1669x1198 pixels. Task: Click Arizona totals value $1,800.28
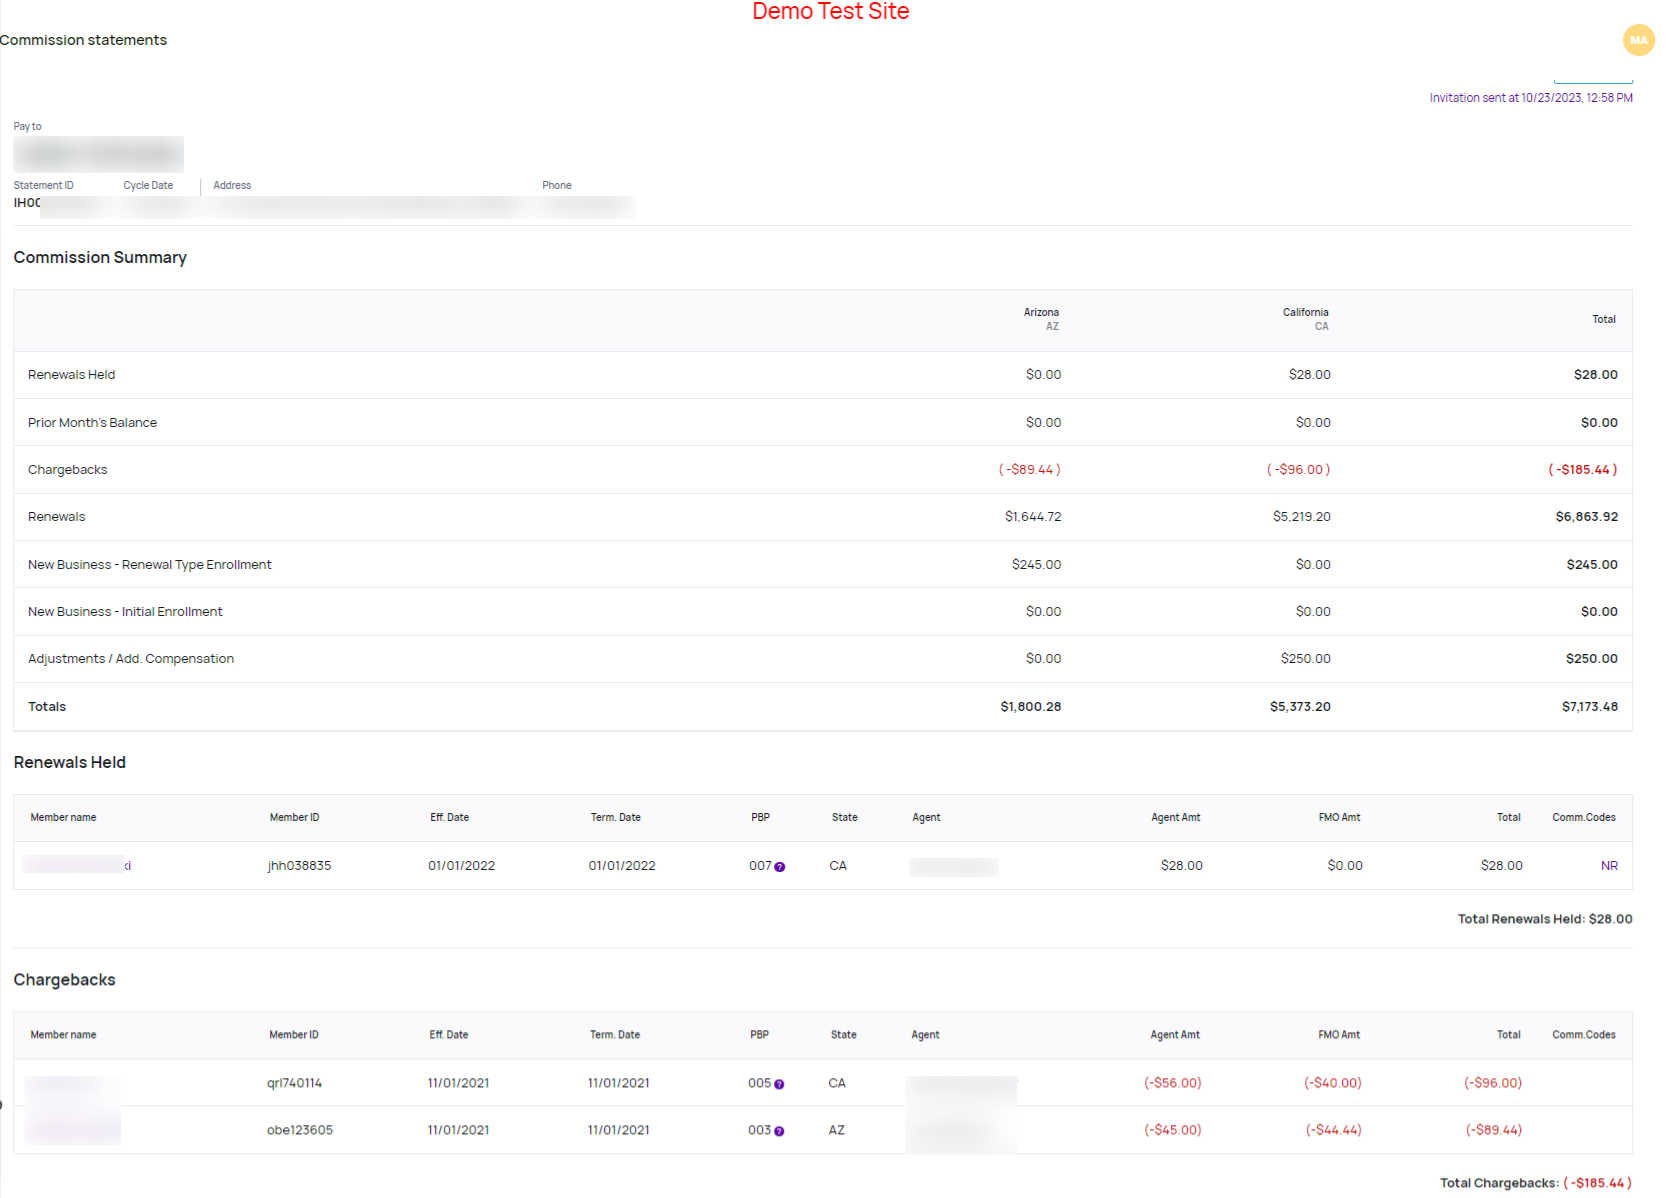pyautogui.click(x=1030, y=707)
